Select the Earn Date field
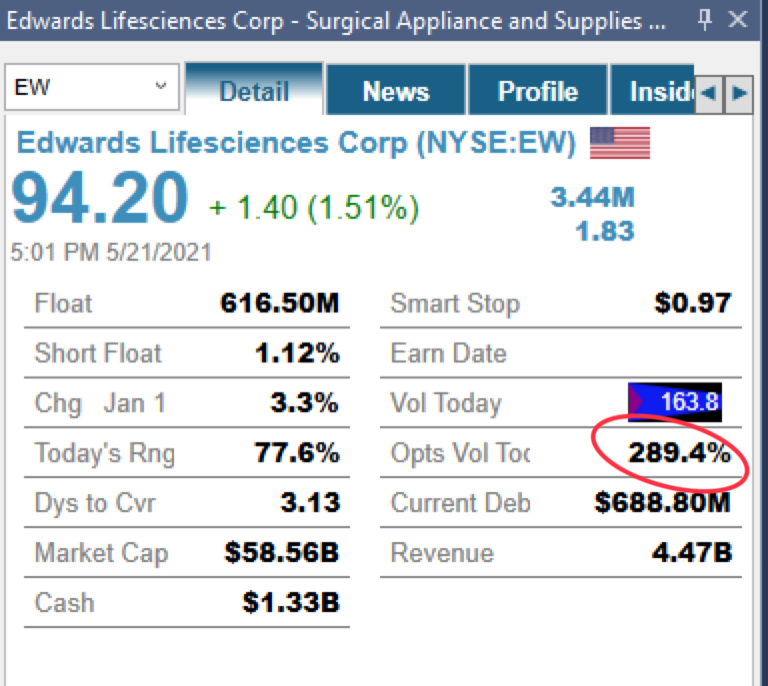The width and height of the screenshot is (768, 686). (x=561, y=353)
